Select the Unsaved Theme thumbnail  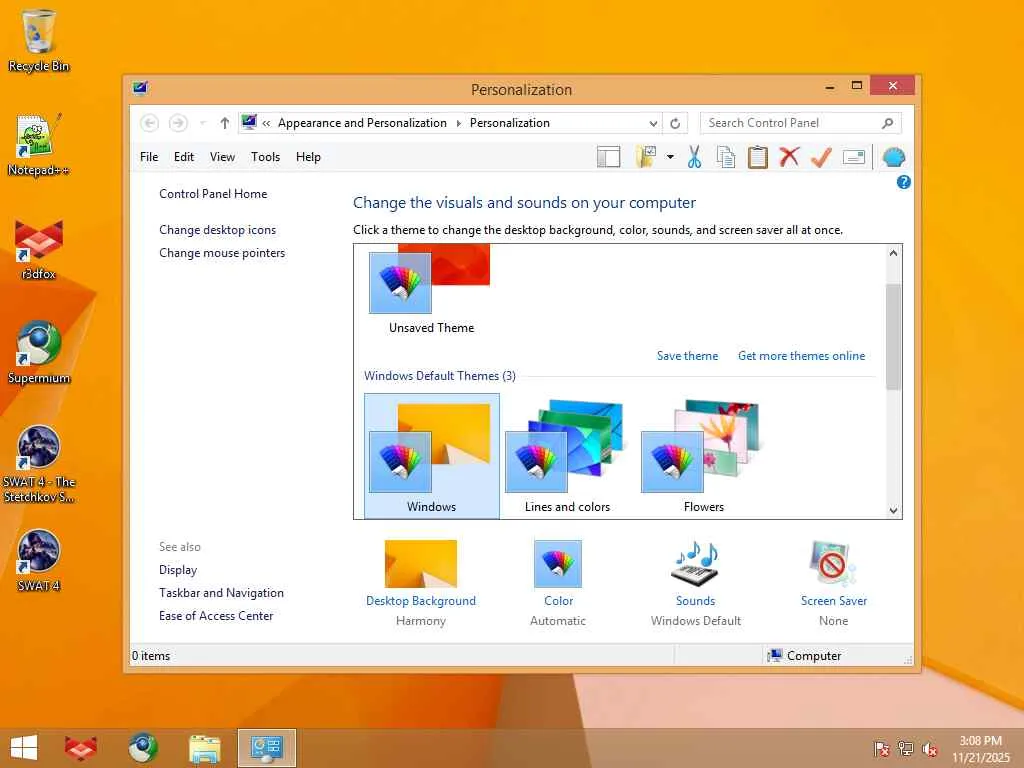[x=431, y=291]
